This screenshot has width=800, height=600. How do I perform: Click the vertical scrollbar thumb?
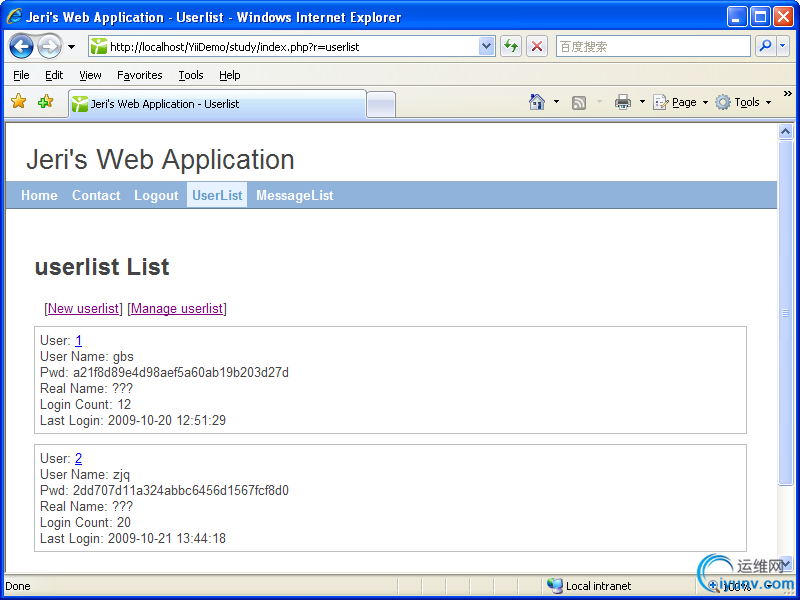(786, 313)
